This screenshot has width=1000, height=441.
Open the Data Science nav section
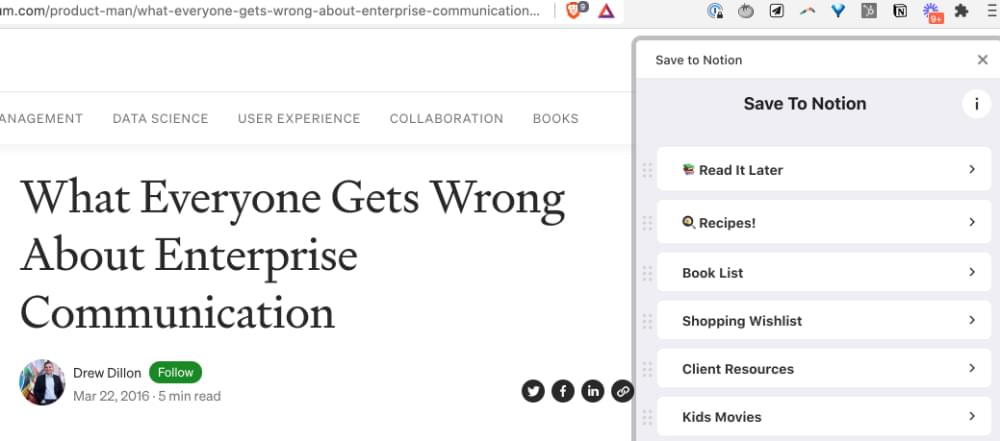point(160,118)
